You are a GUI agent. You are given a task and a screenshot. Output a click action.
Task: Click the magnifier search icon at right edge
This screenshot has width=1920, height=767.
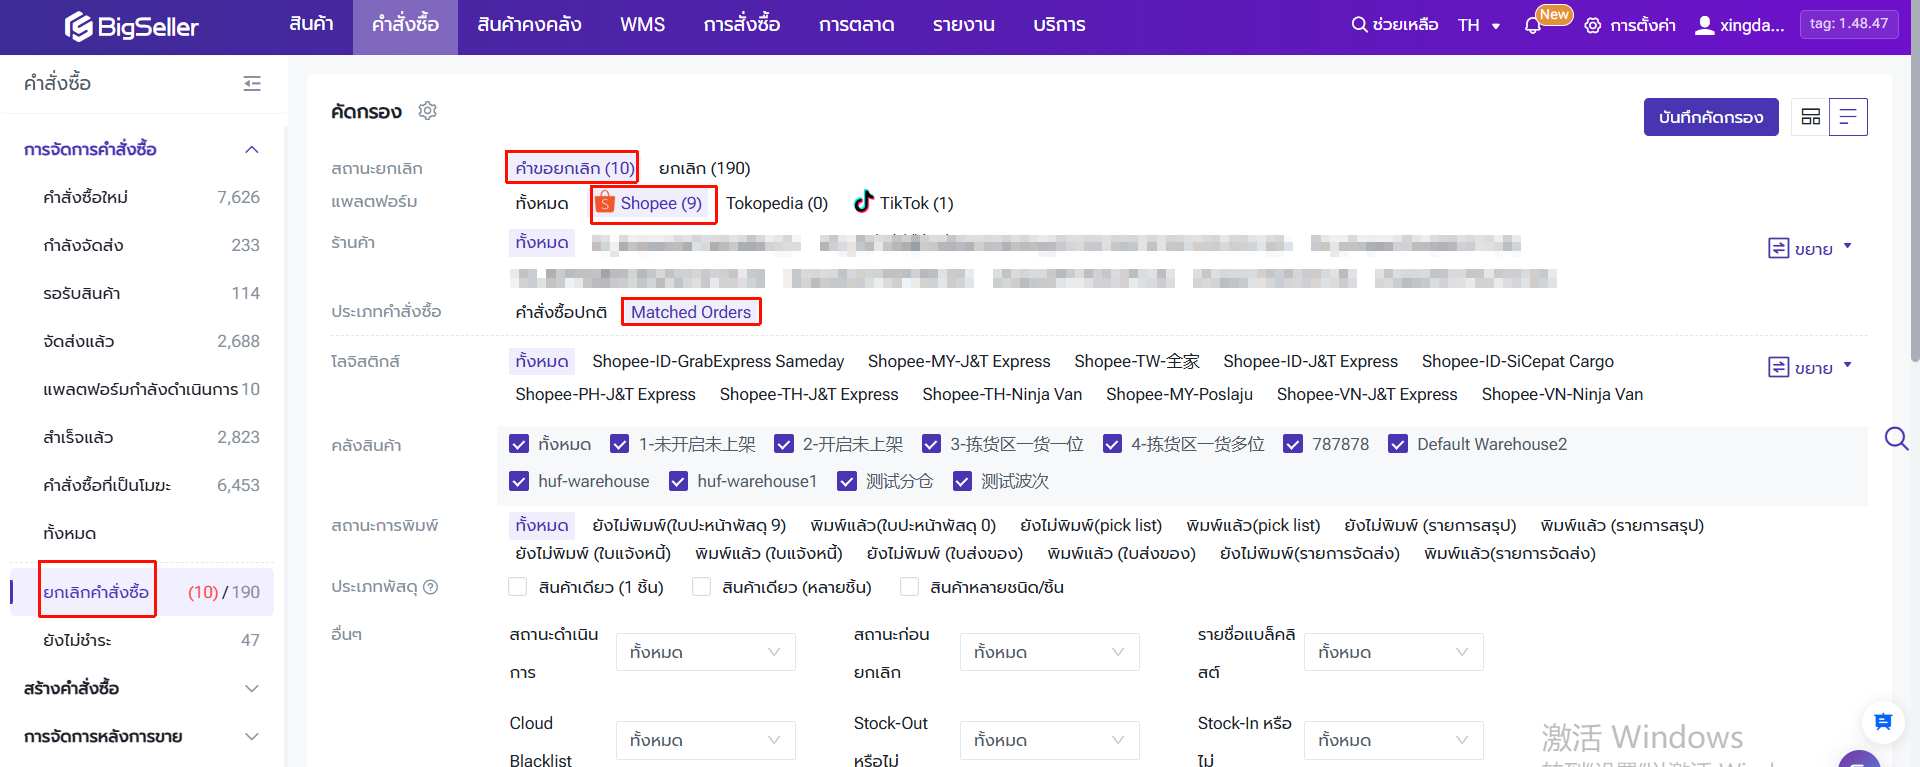pyautogui.click(x=1896, y=439)
